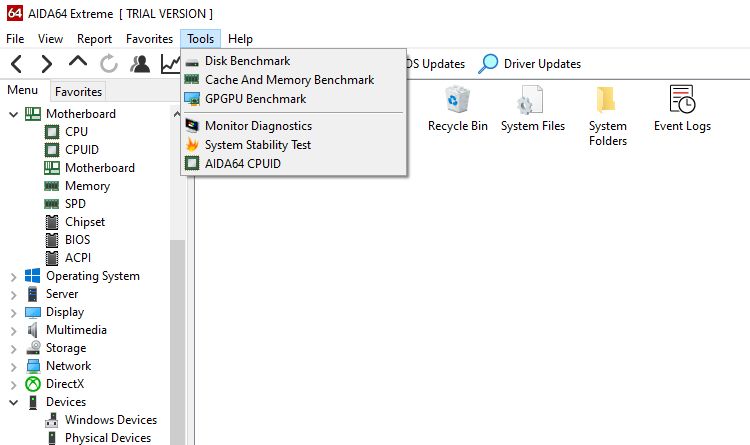This screenshot has width=750, height=445.
Task: Expand the Storage node
Action: pos(13,349)
